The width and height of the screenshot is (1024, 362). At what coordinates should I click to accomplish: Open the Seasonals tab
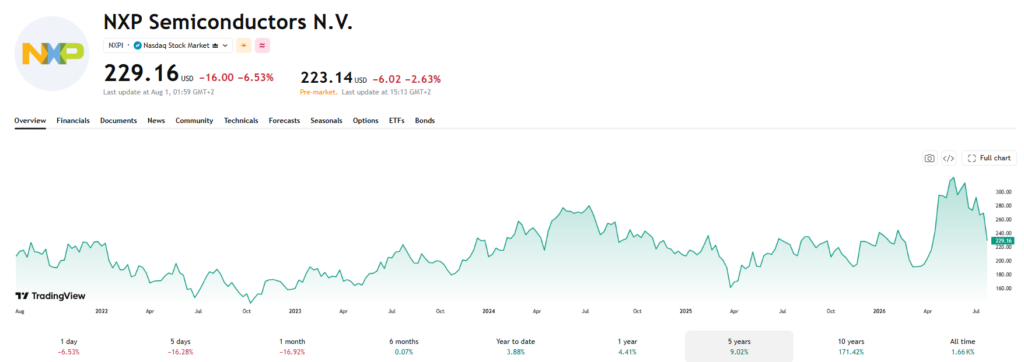coord(326,121)
